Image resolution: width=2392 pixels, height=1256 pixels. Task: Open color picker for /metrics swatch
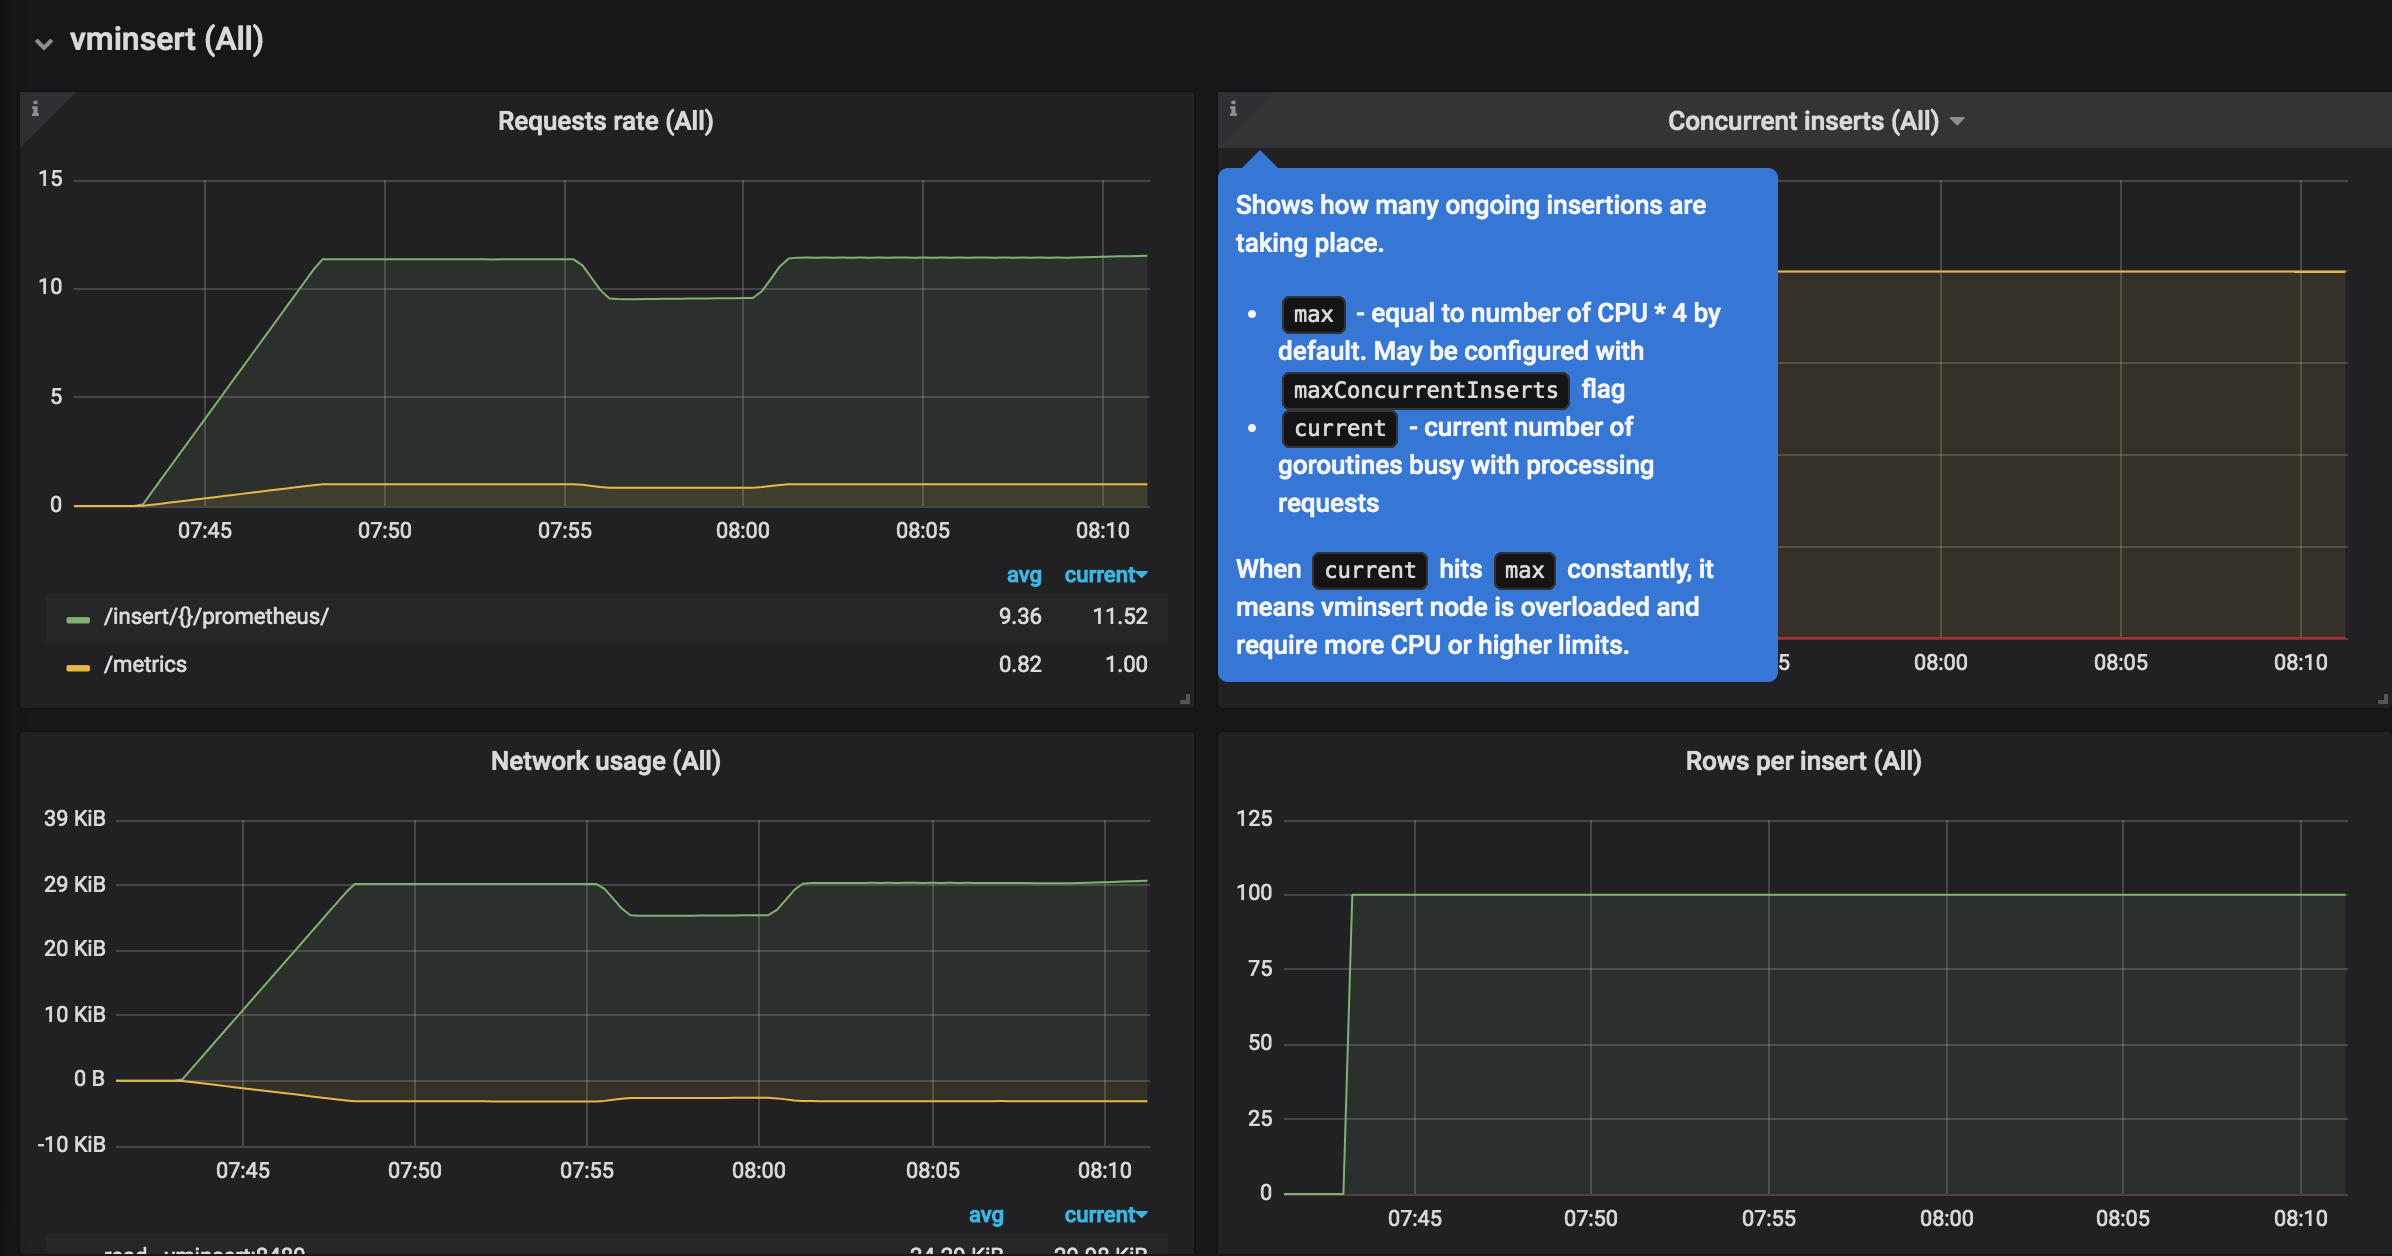(x=78, y=667)
